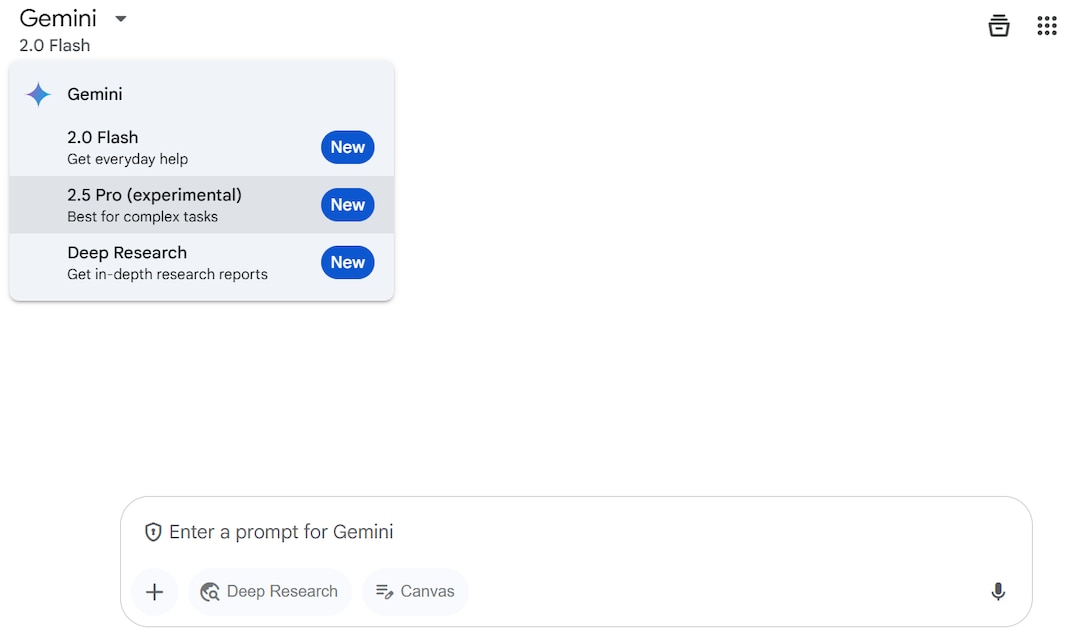1080x628 pixels.
Task: Toggle the Canvas chip
Action: (x=415, y=592)
